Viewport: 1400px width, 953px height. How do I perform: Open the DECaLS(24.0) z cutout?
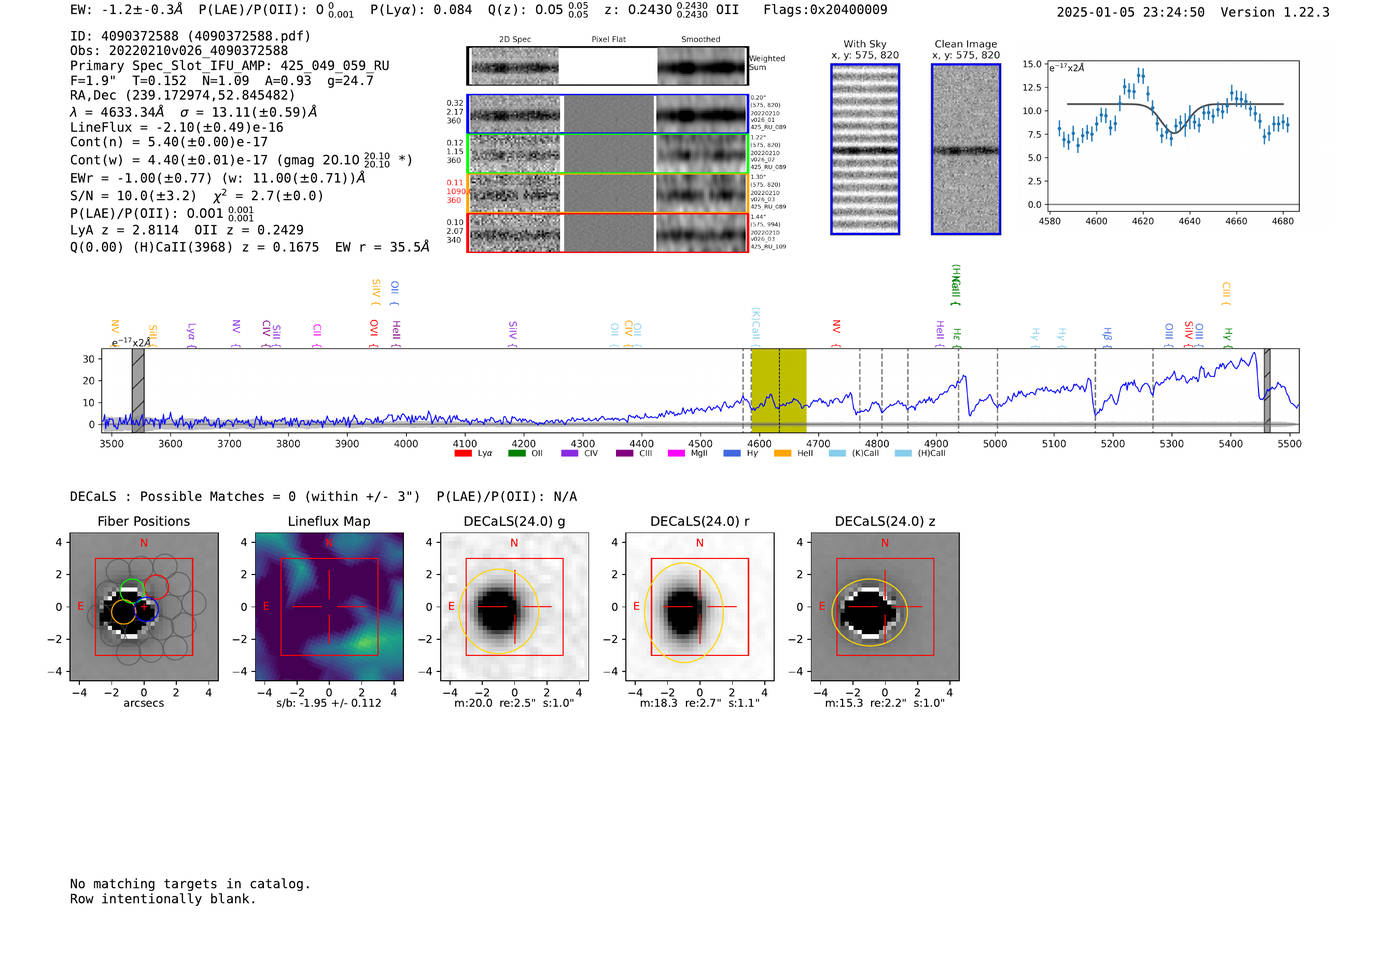885,607
